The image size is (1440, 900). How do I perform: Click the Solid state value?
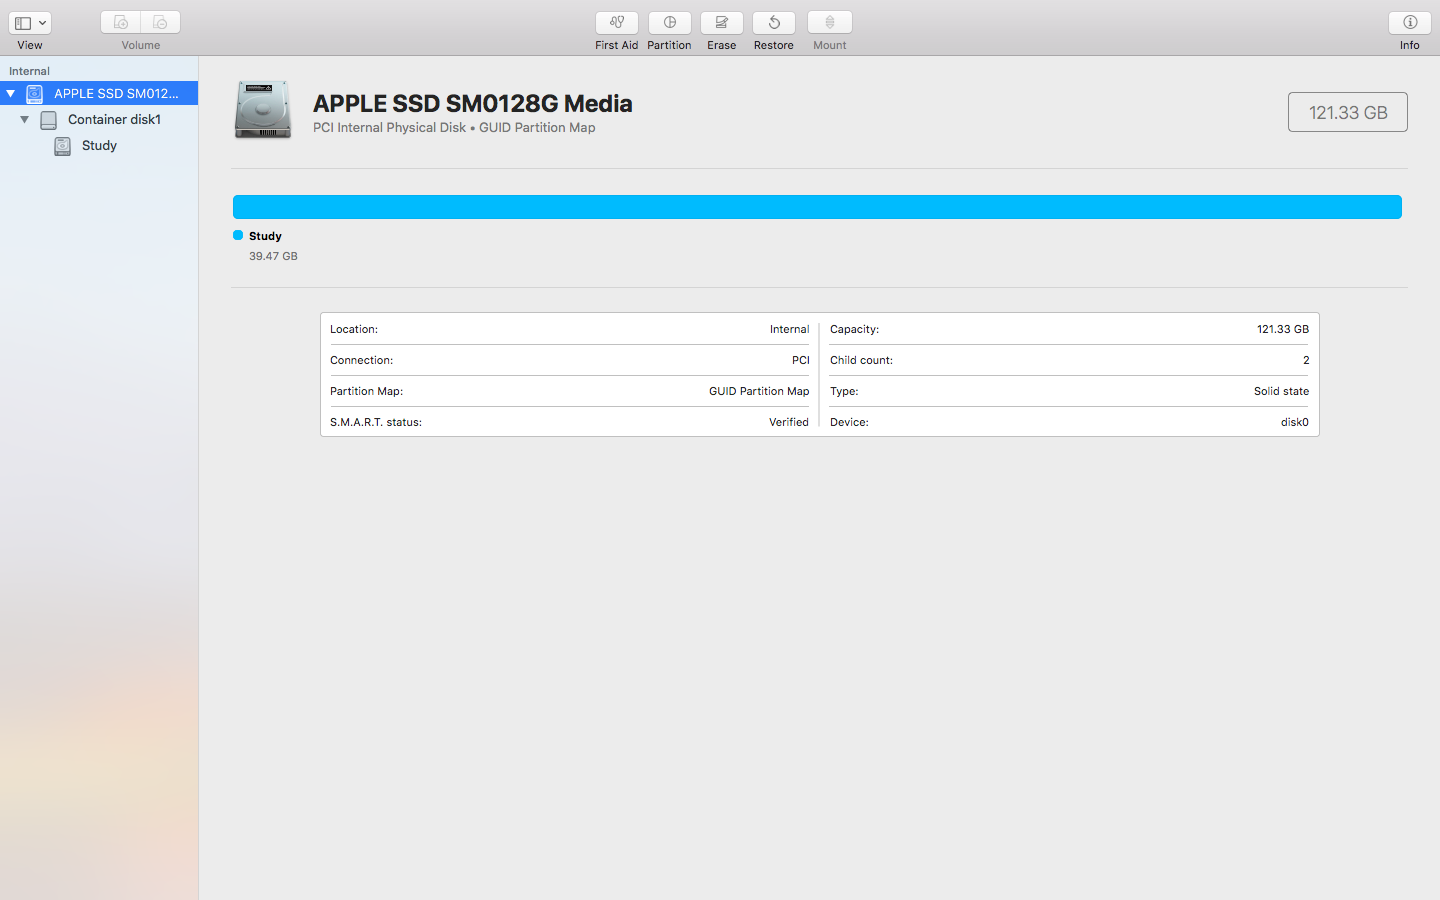pos(1281,391)
